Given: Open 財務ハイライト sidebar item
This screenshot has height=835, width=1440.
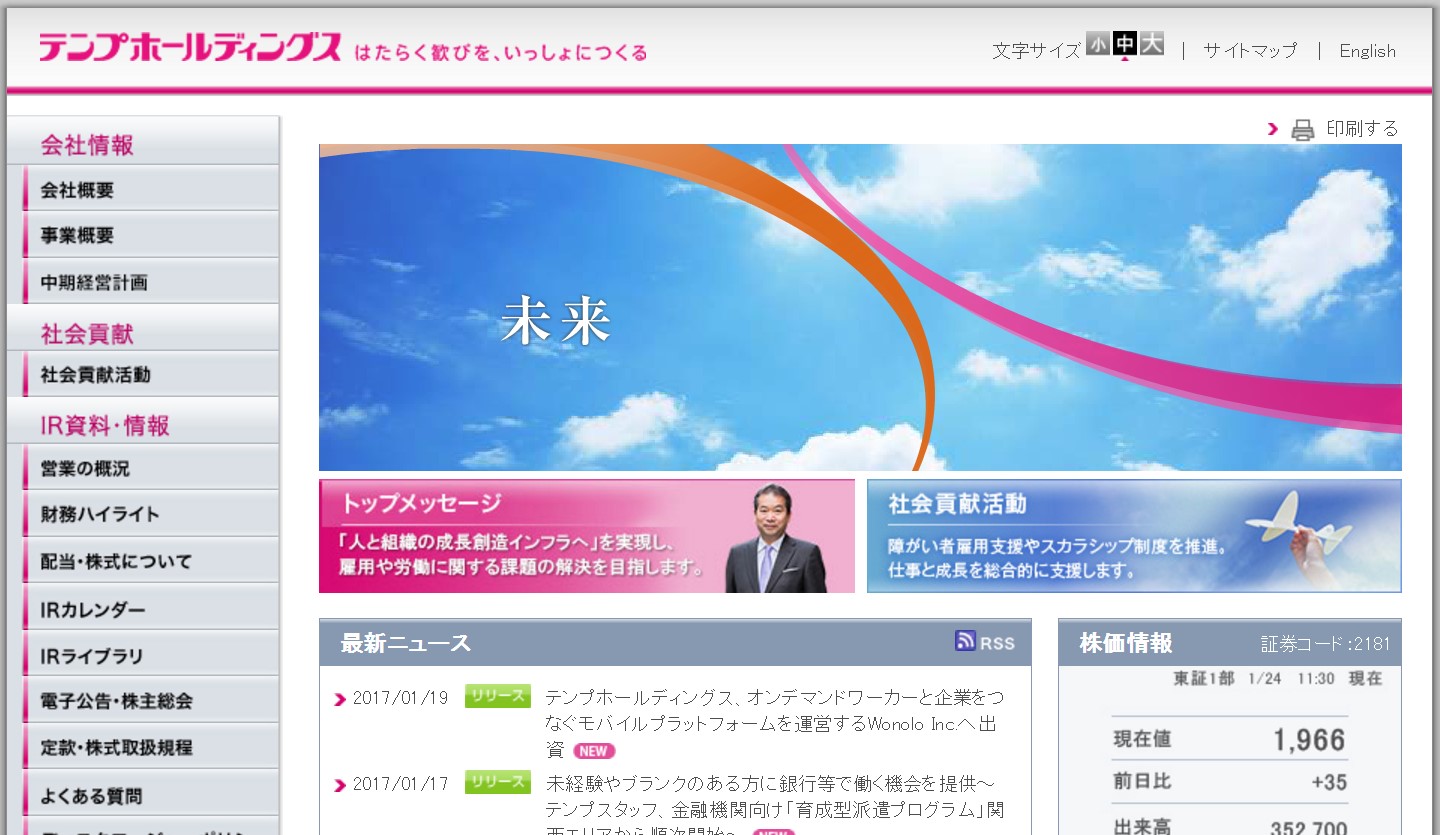Looking at the screenshot, I should tap(150, 514).
